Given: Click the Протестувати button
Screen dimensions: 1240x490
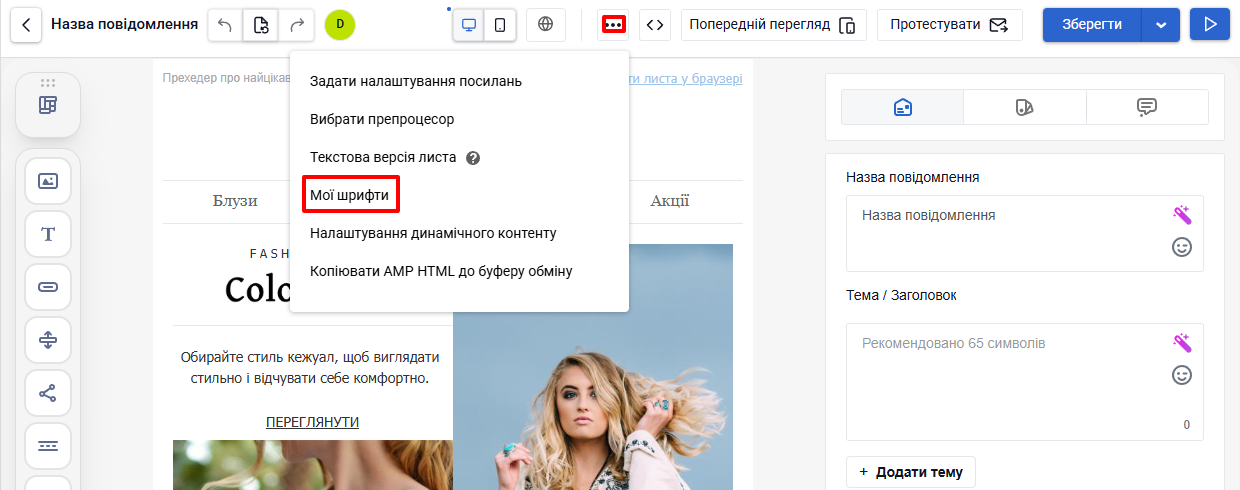Looking at the screenshot, I should click(949, 25).
